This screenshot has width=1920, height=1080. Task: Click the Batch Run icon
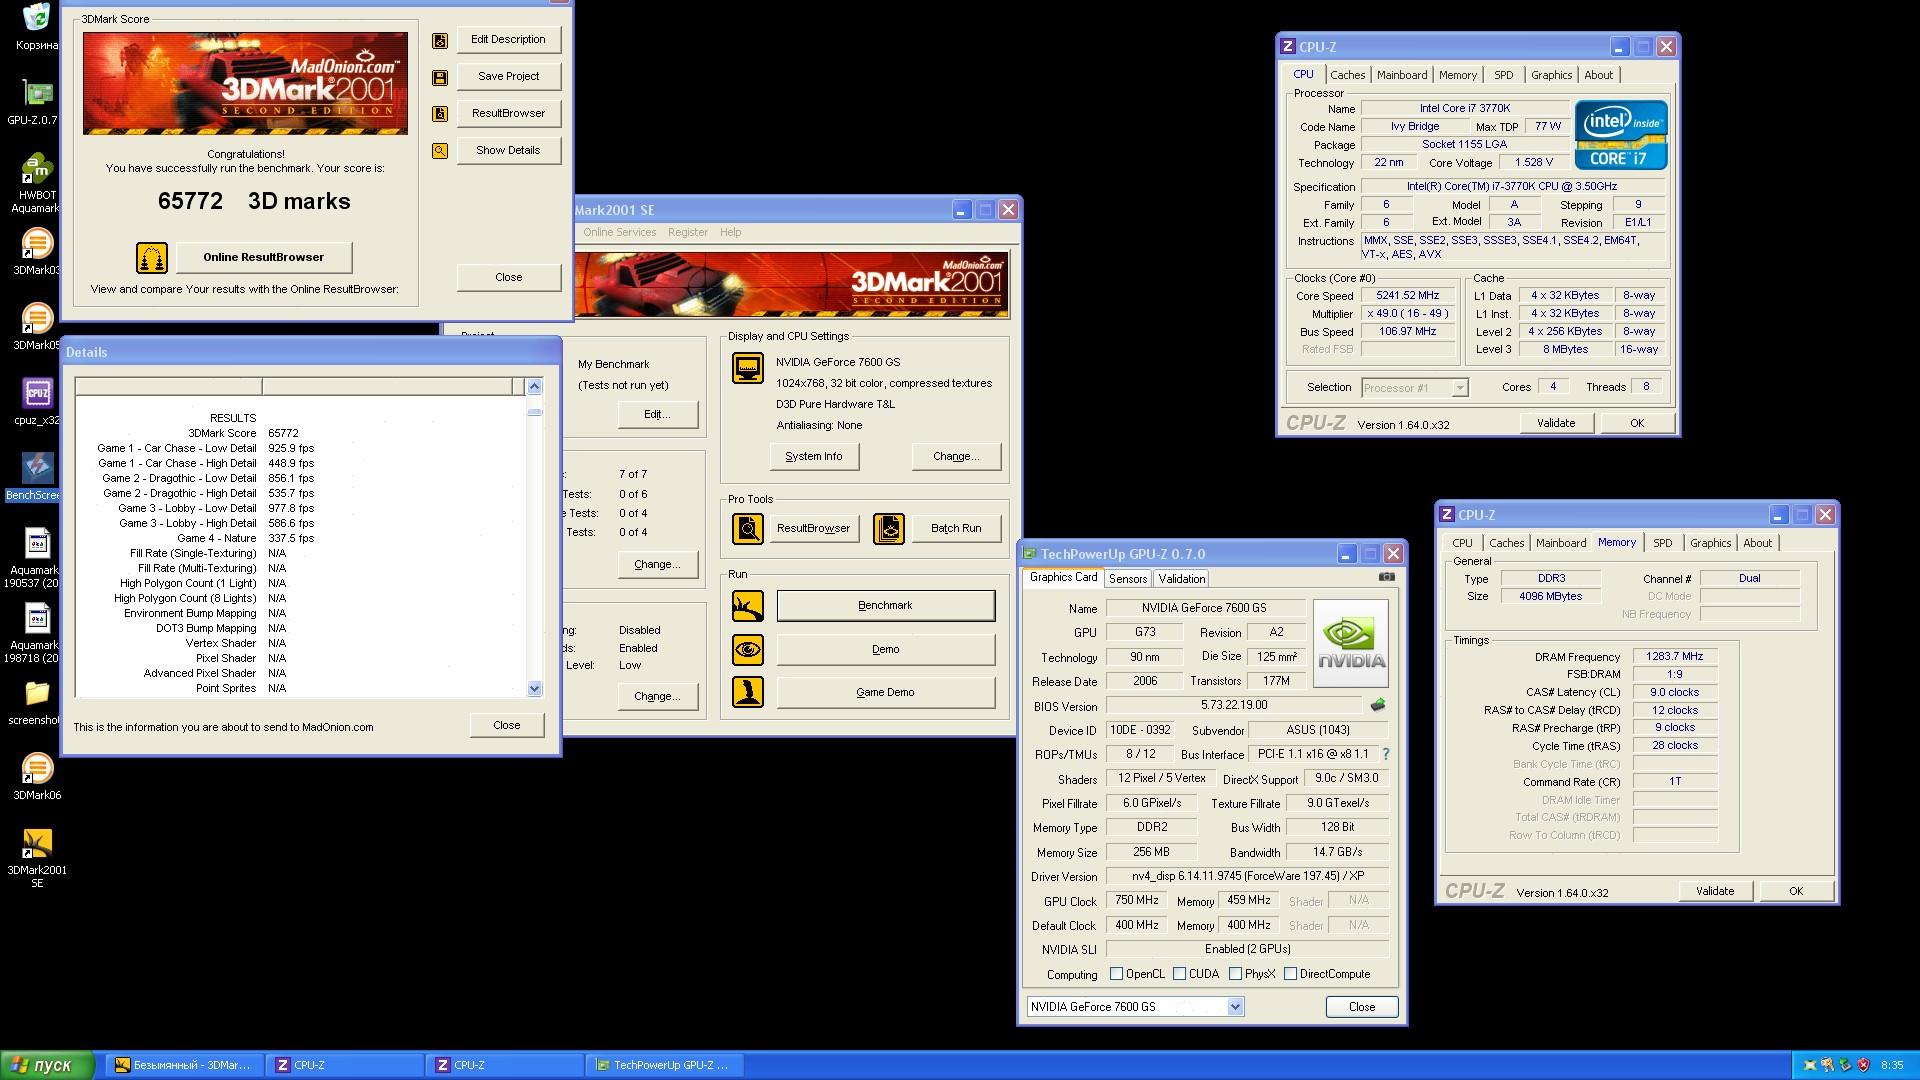point(889,528)
